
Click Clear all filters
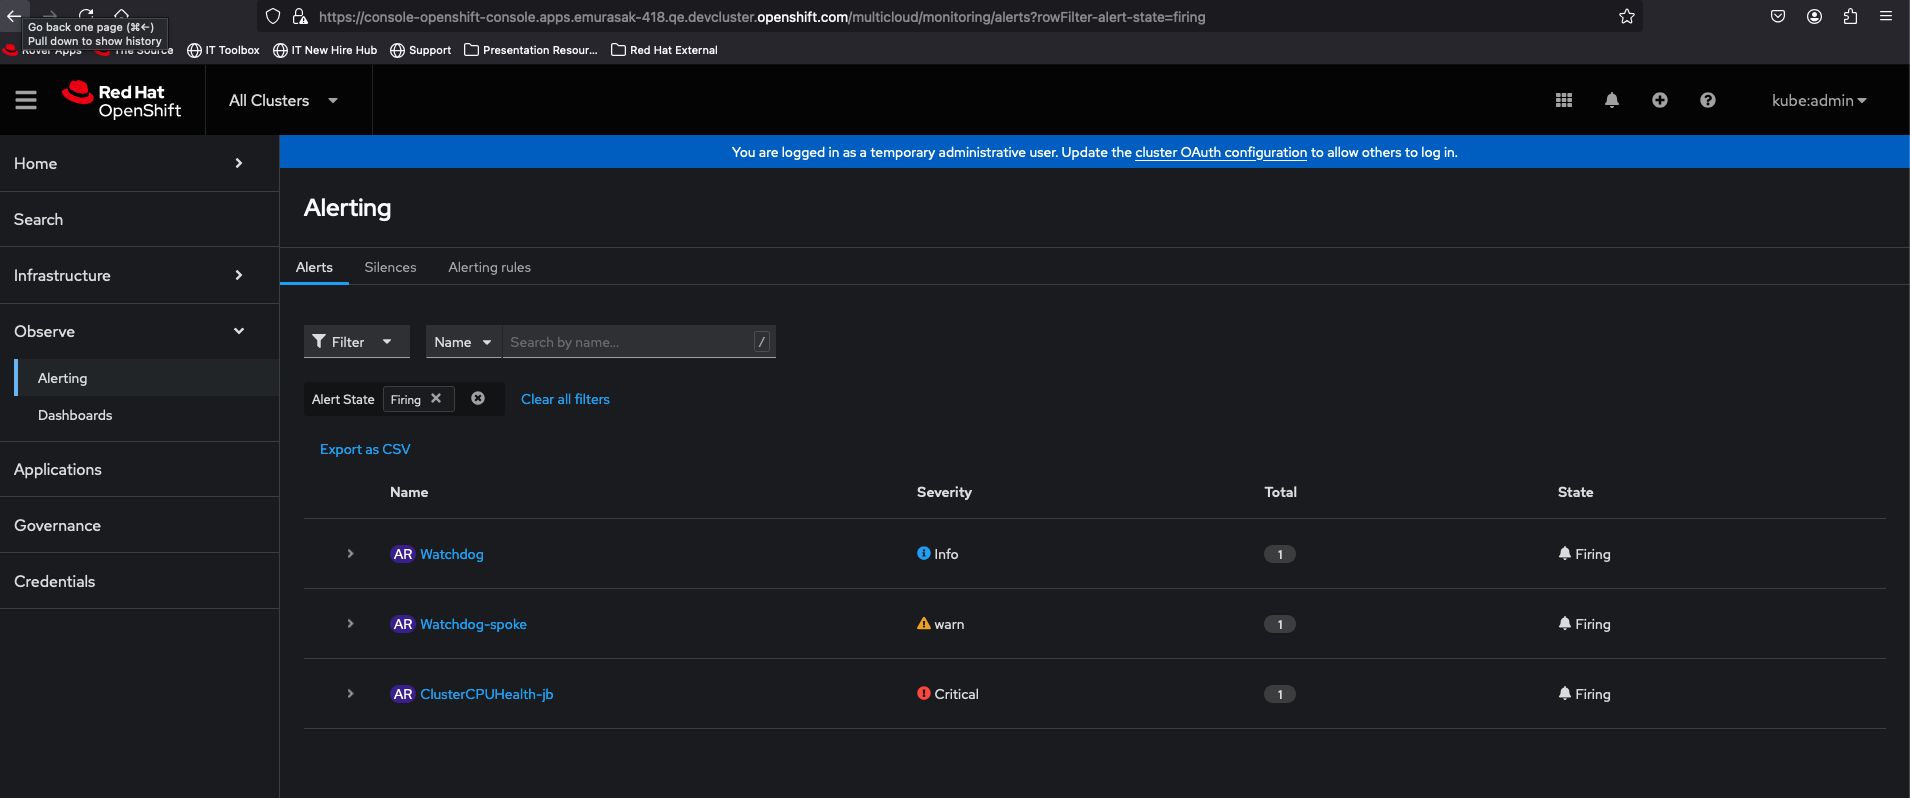coord(565,399)
